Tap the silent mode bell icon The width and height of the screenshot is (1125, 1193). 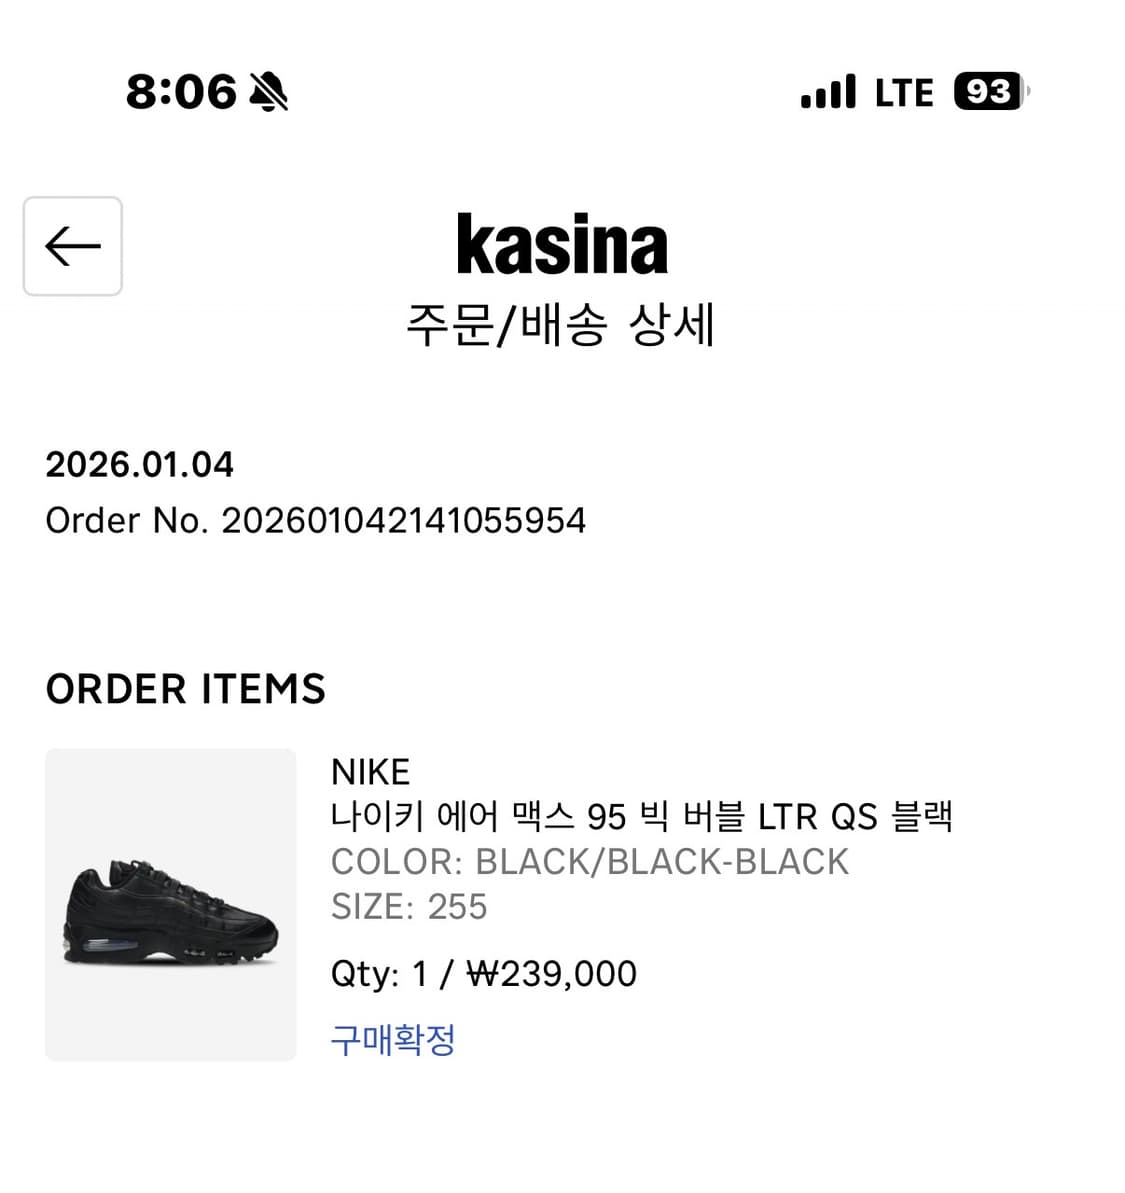(268, 92)
